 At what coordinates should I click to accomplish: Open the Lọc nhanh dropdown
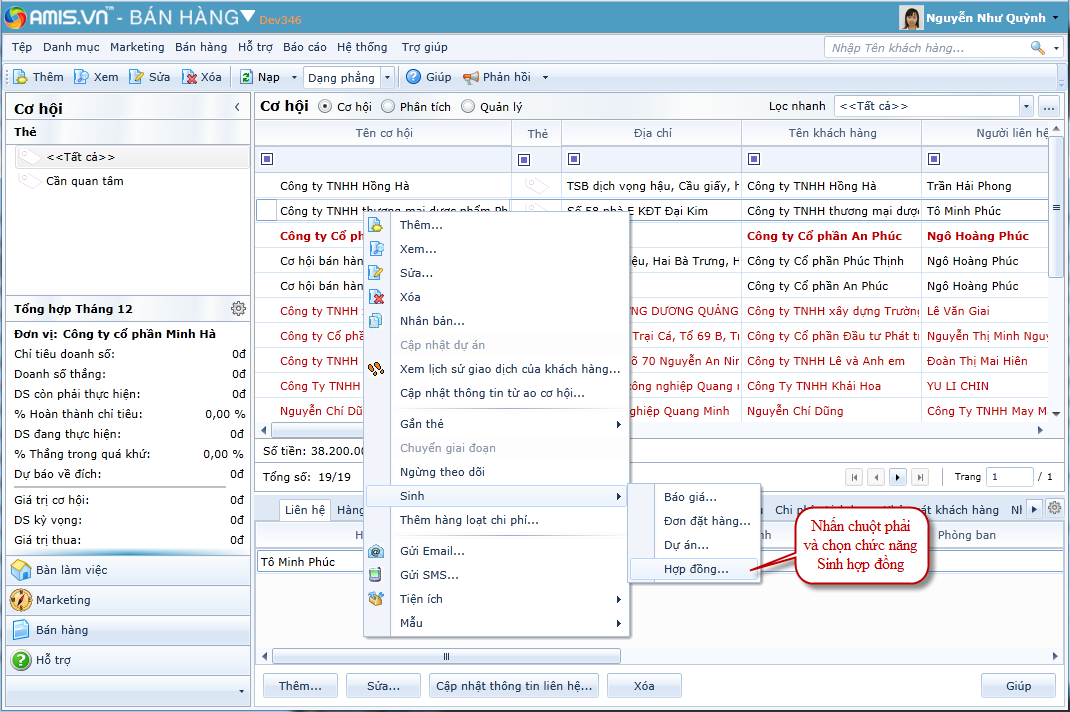(1026, 106)
